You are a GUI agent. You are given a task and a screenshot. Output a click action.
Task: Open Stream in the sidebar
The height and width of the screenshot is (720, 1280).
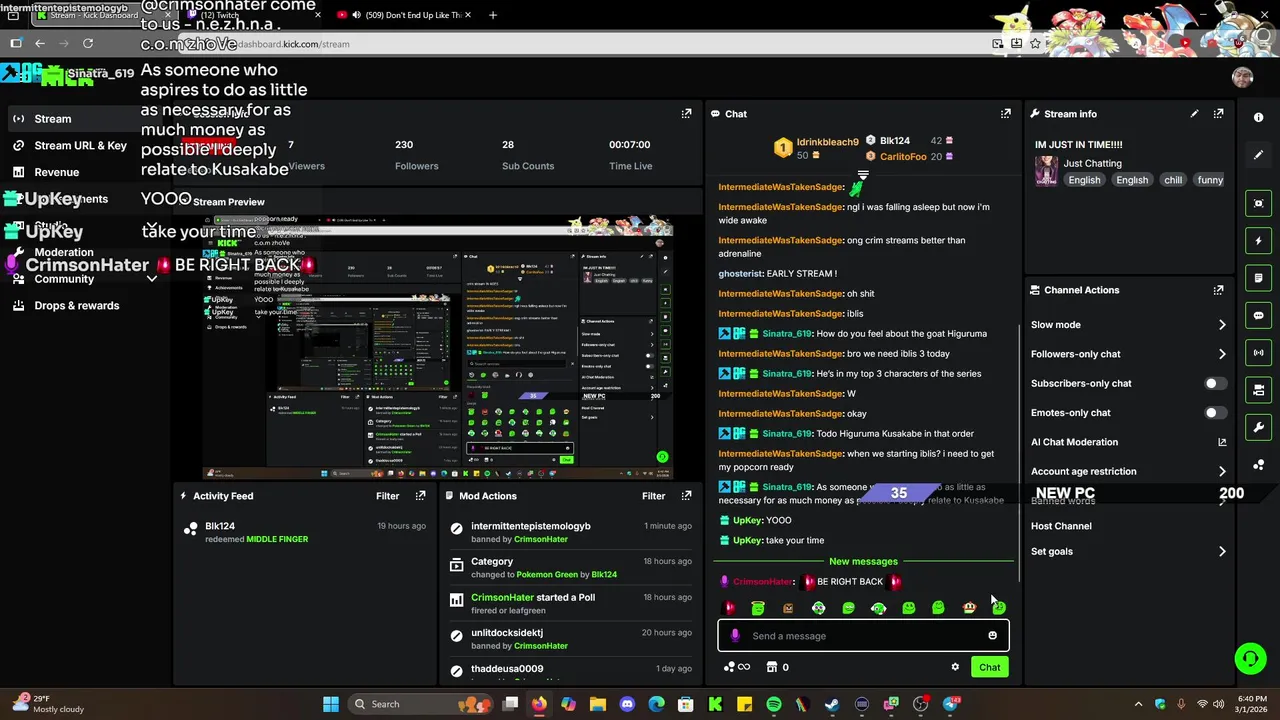click(x=53, y=119)
